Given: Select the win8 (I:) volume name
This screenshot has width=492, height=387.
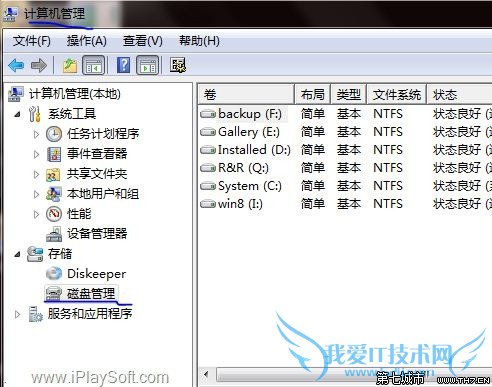Looking at the screenshot, I should click(x=240, y=204).
